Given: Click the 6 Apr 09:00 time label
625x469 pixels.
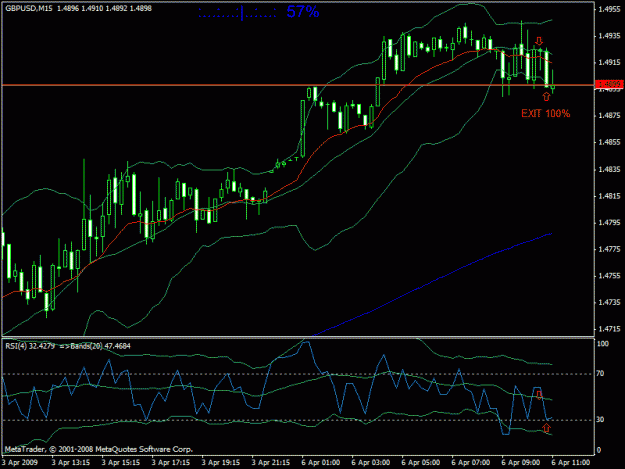Looking at the screenshot, I should [521, 463].
